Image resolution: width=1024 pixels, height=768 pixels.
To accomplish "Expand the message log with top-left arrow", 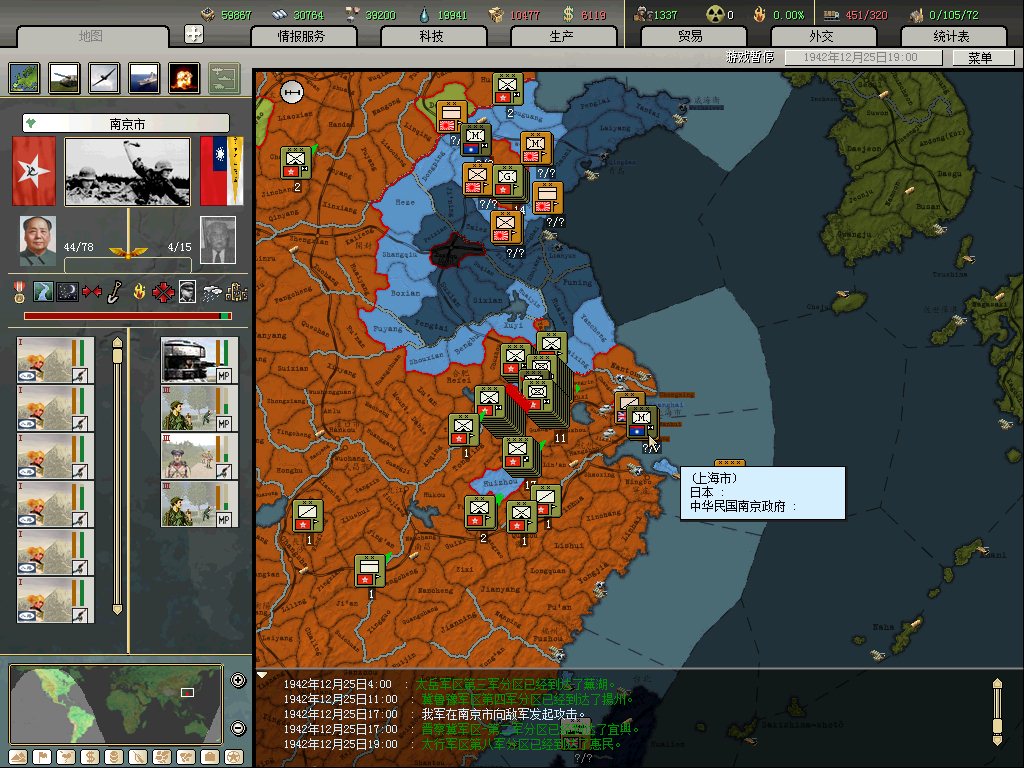I will pos(263,675).
